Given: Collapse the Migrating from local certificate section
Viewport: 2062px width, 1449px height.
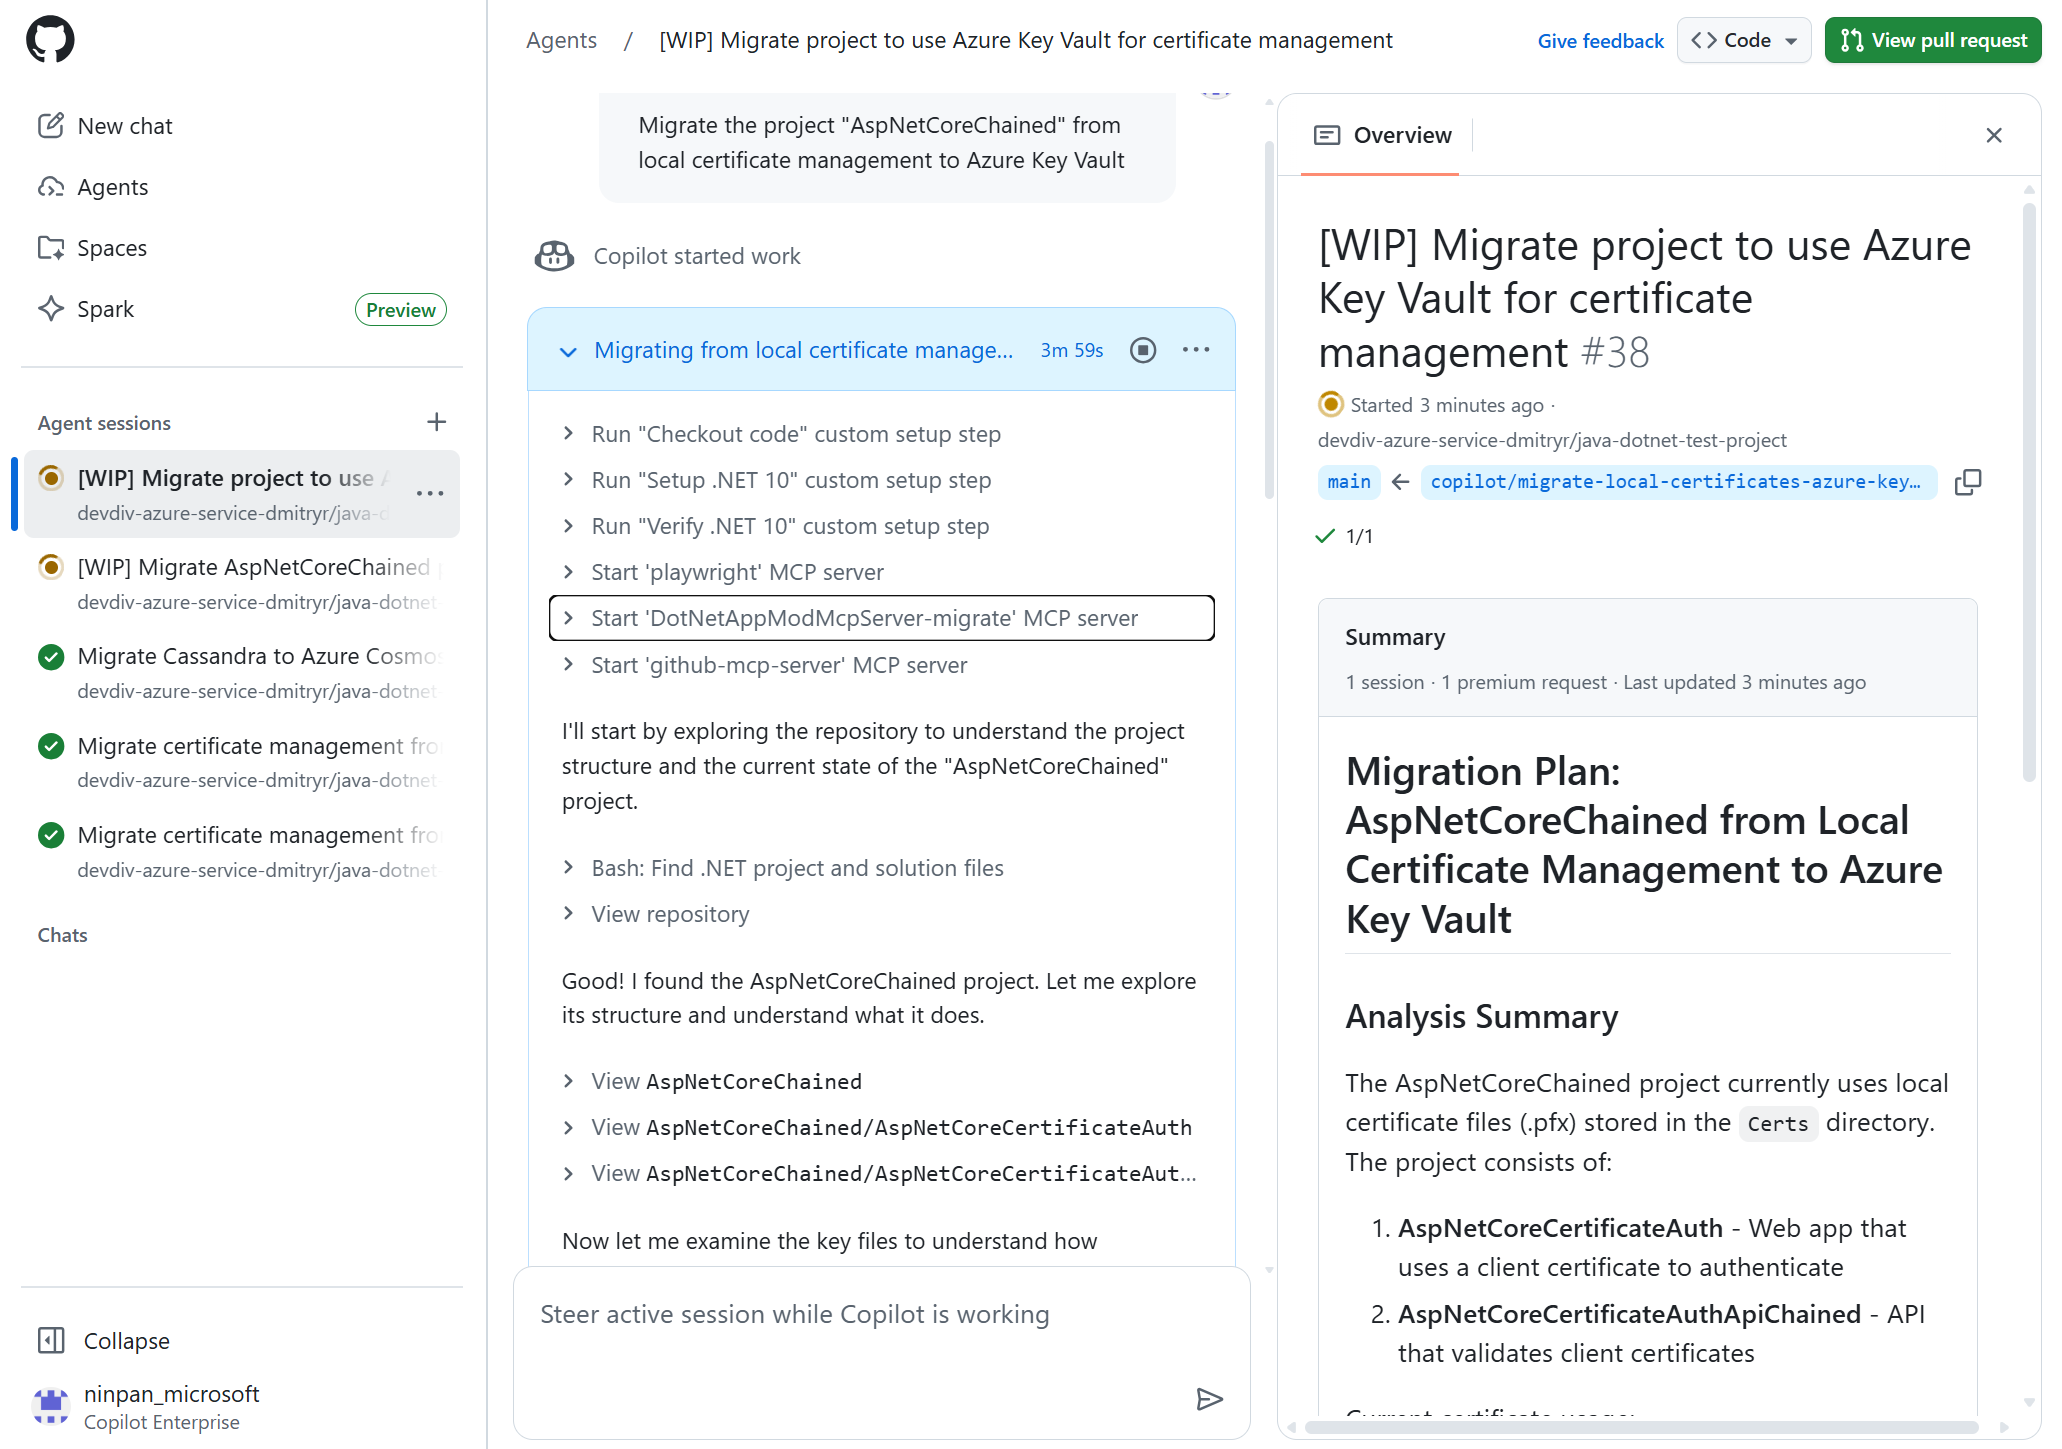Looking at the screenshot, I should pyautogui.click(x=568, y=351).
